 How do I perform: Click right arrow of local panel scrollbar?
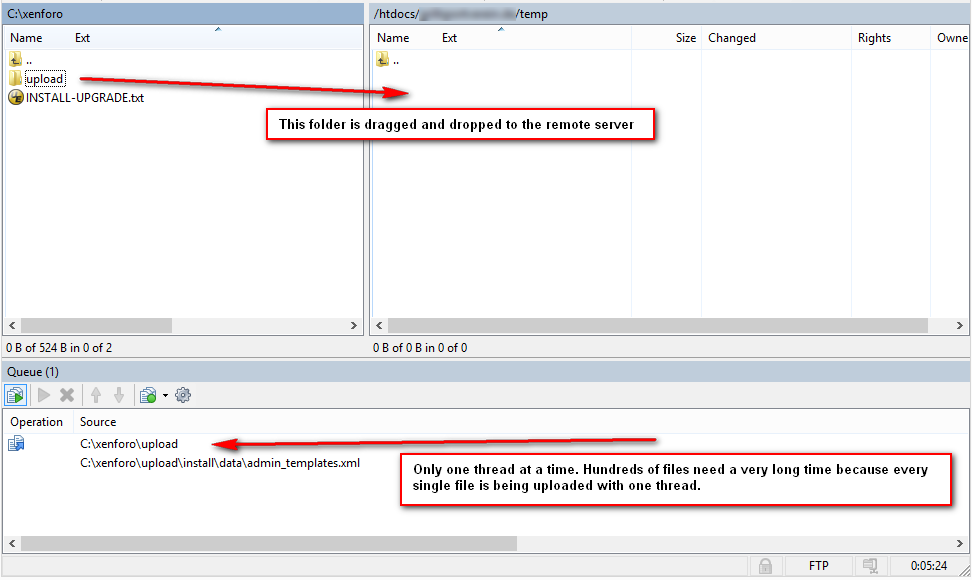(354, 326)
